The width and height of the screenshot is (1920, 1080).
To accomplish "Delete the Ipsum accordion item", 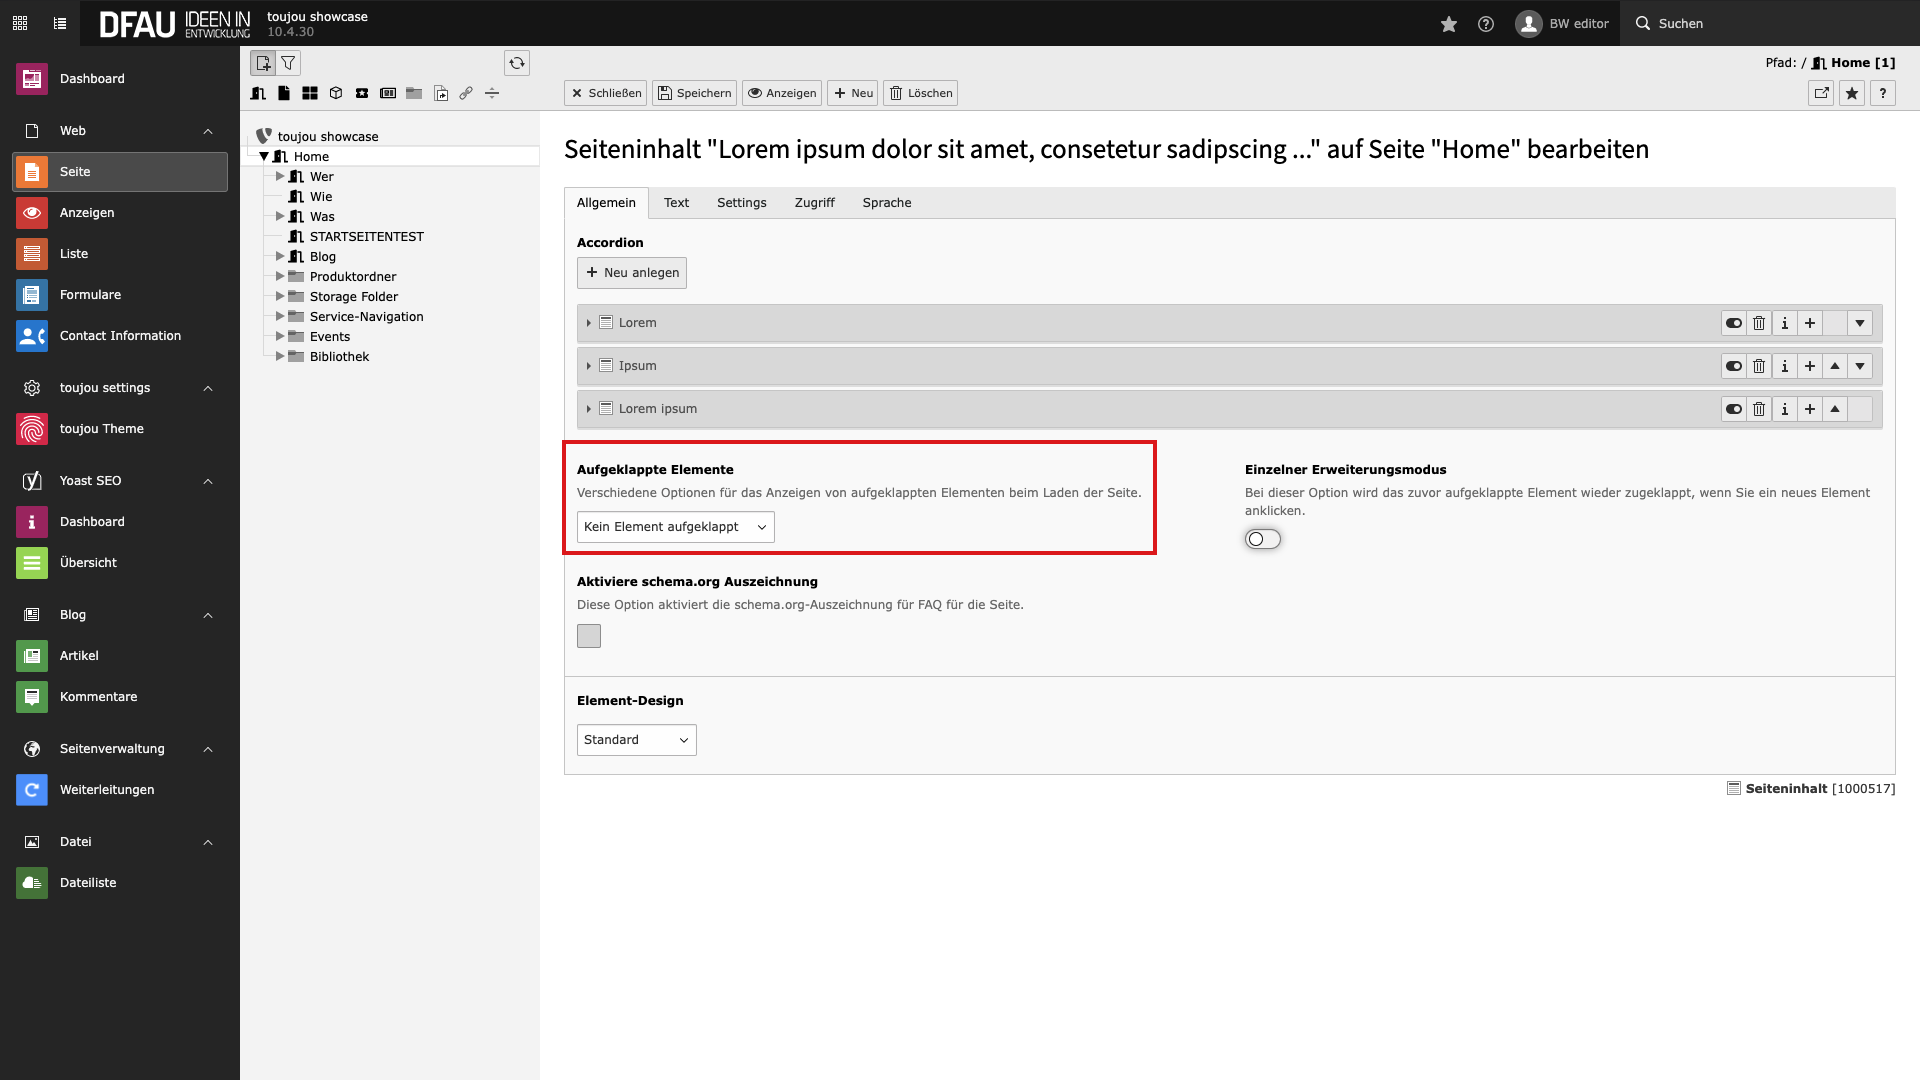I will (x=1759, y=366).
